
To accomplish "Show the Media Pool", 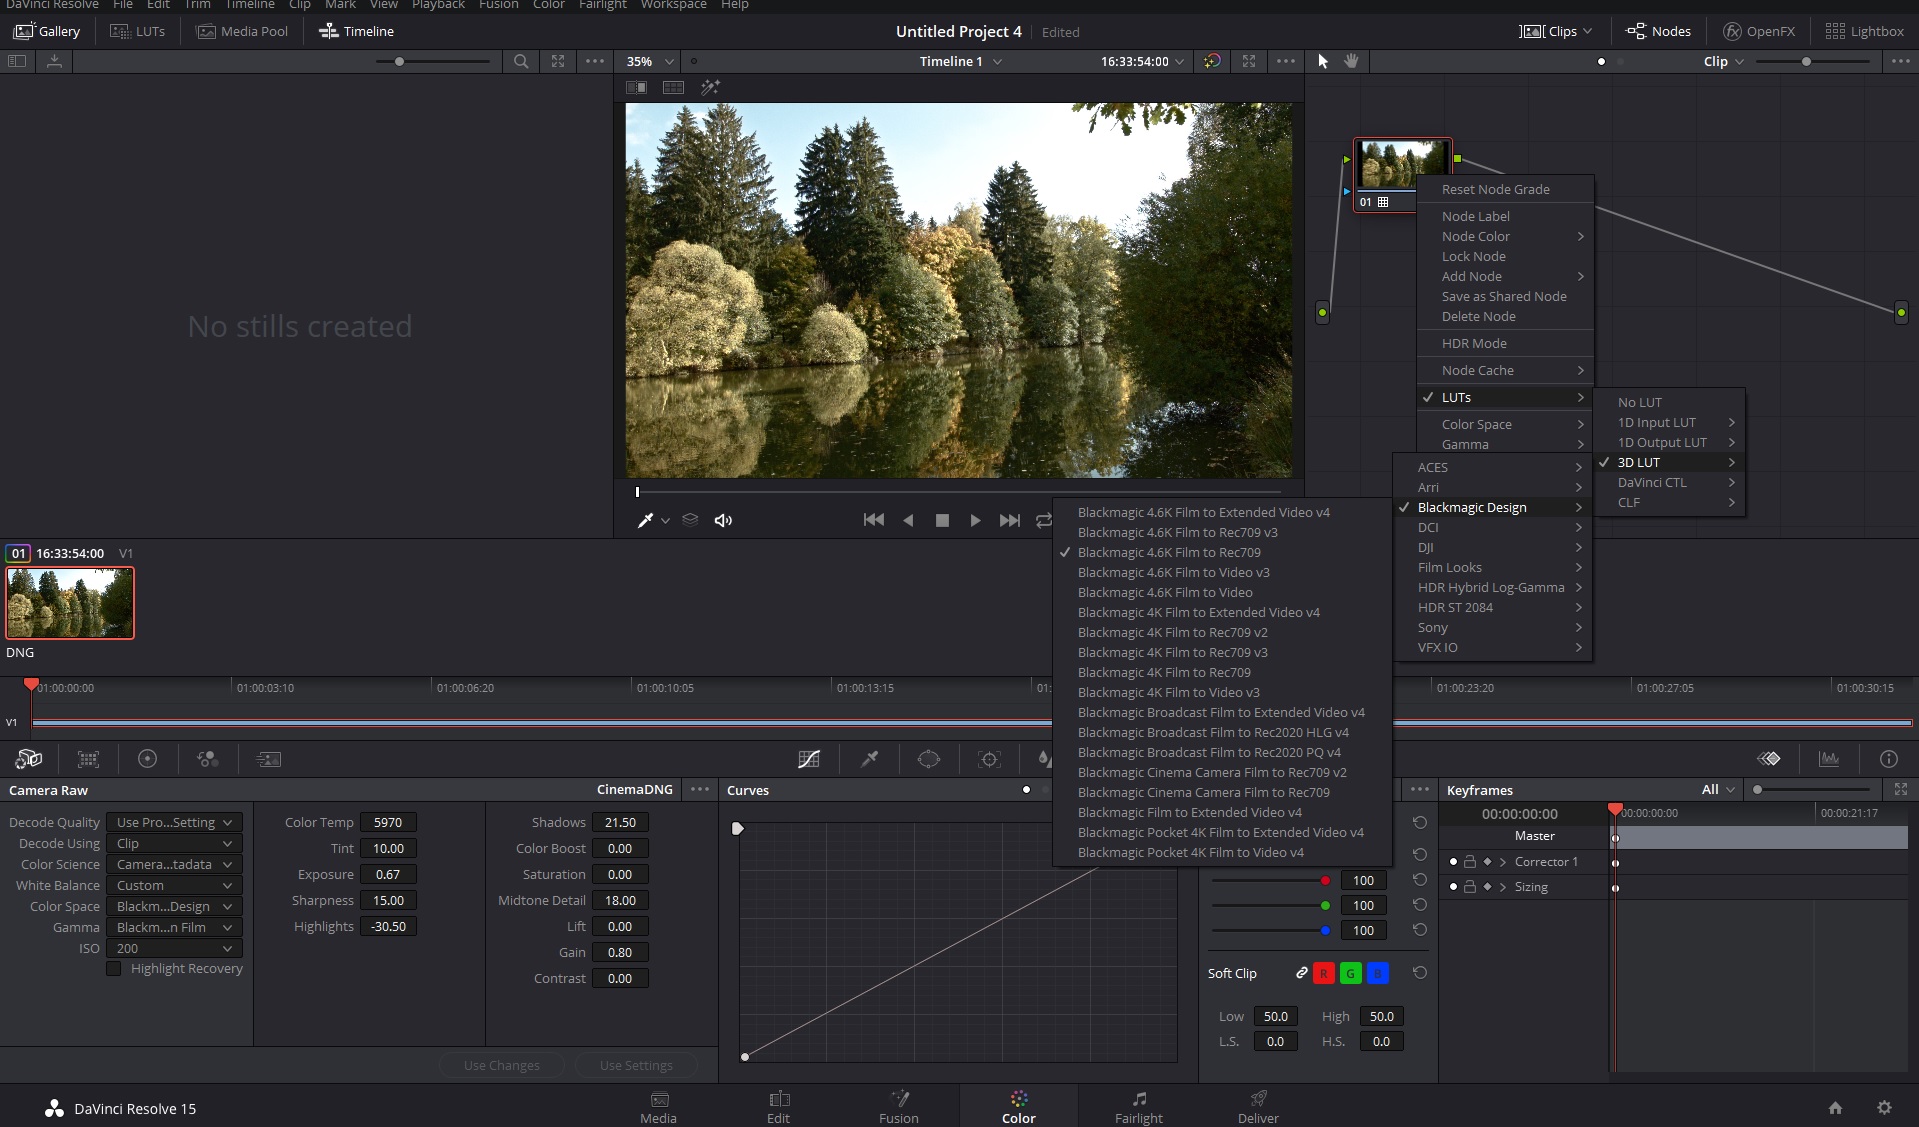I will tap(243, 31).
